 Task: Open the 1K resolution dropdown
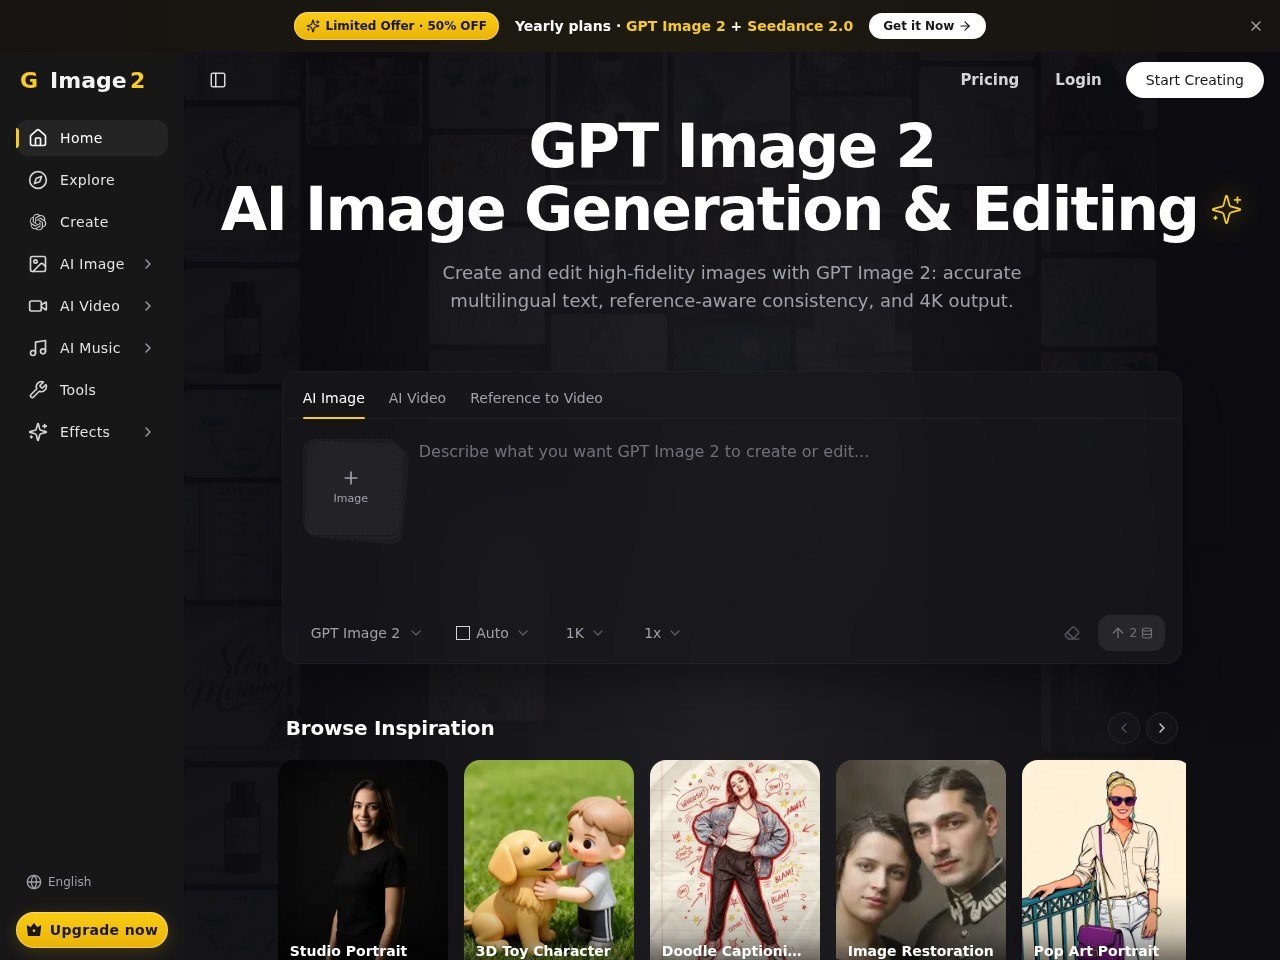point(585,633)
